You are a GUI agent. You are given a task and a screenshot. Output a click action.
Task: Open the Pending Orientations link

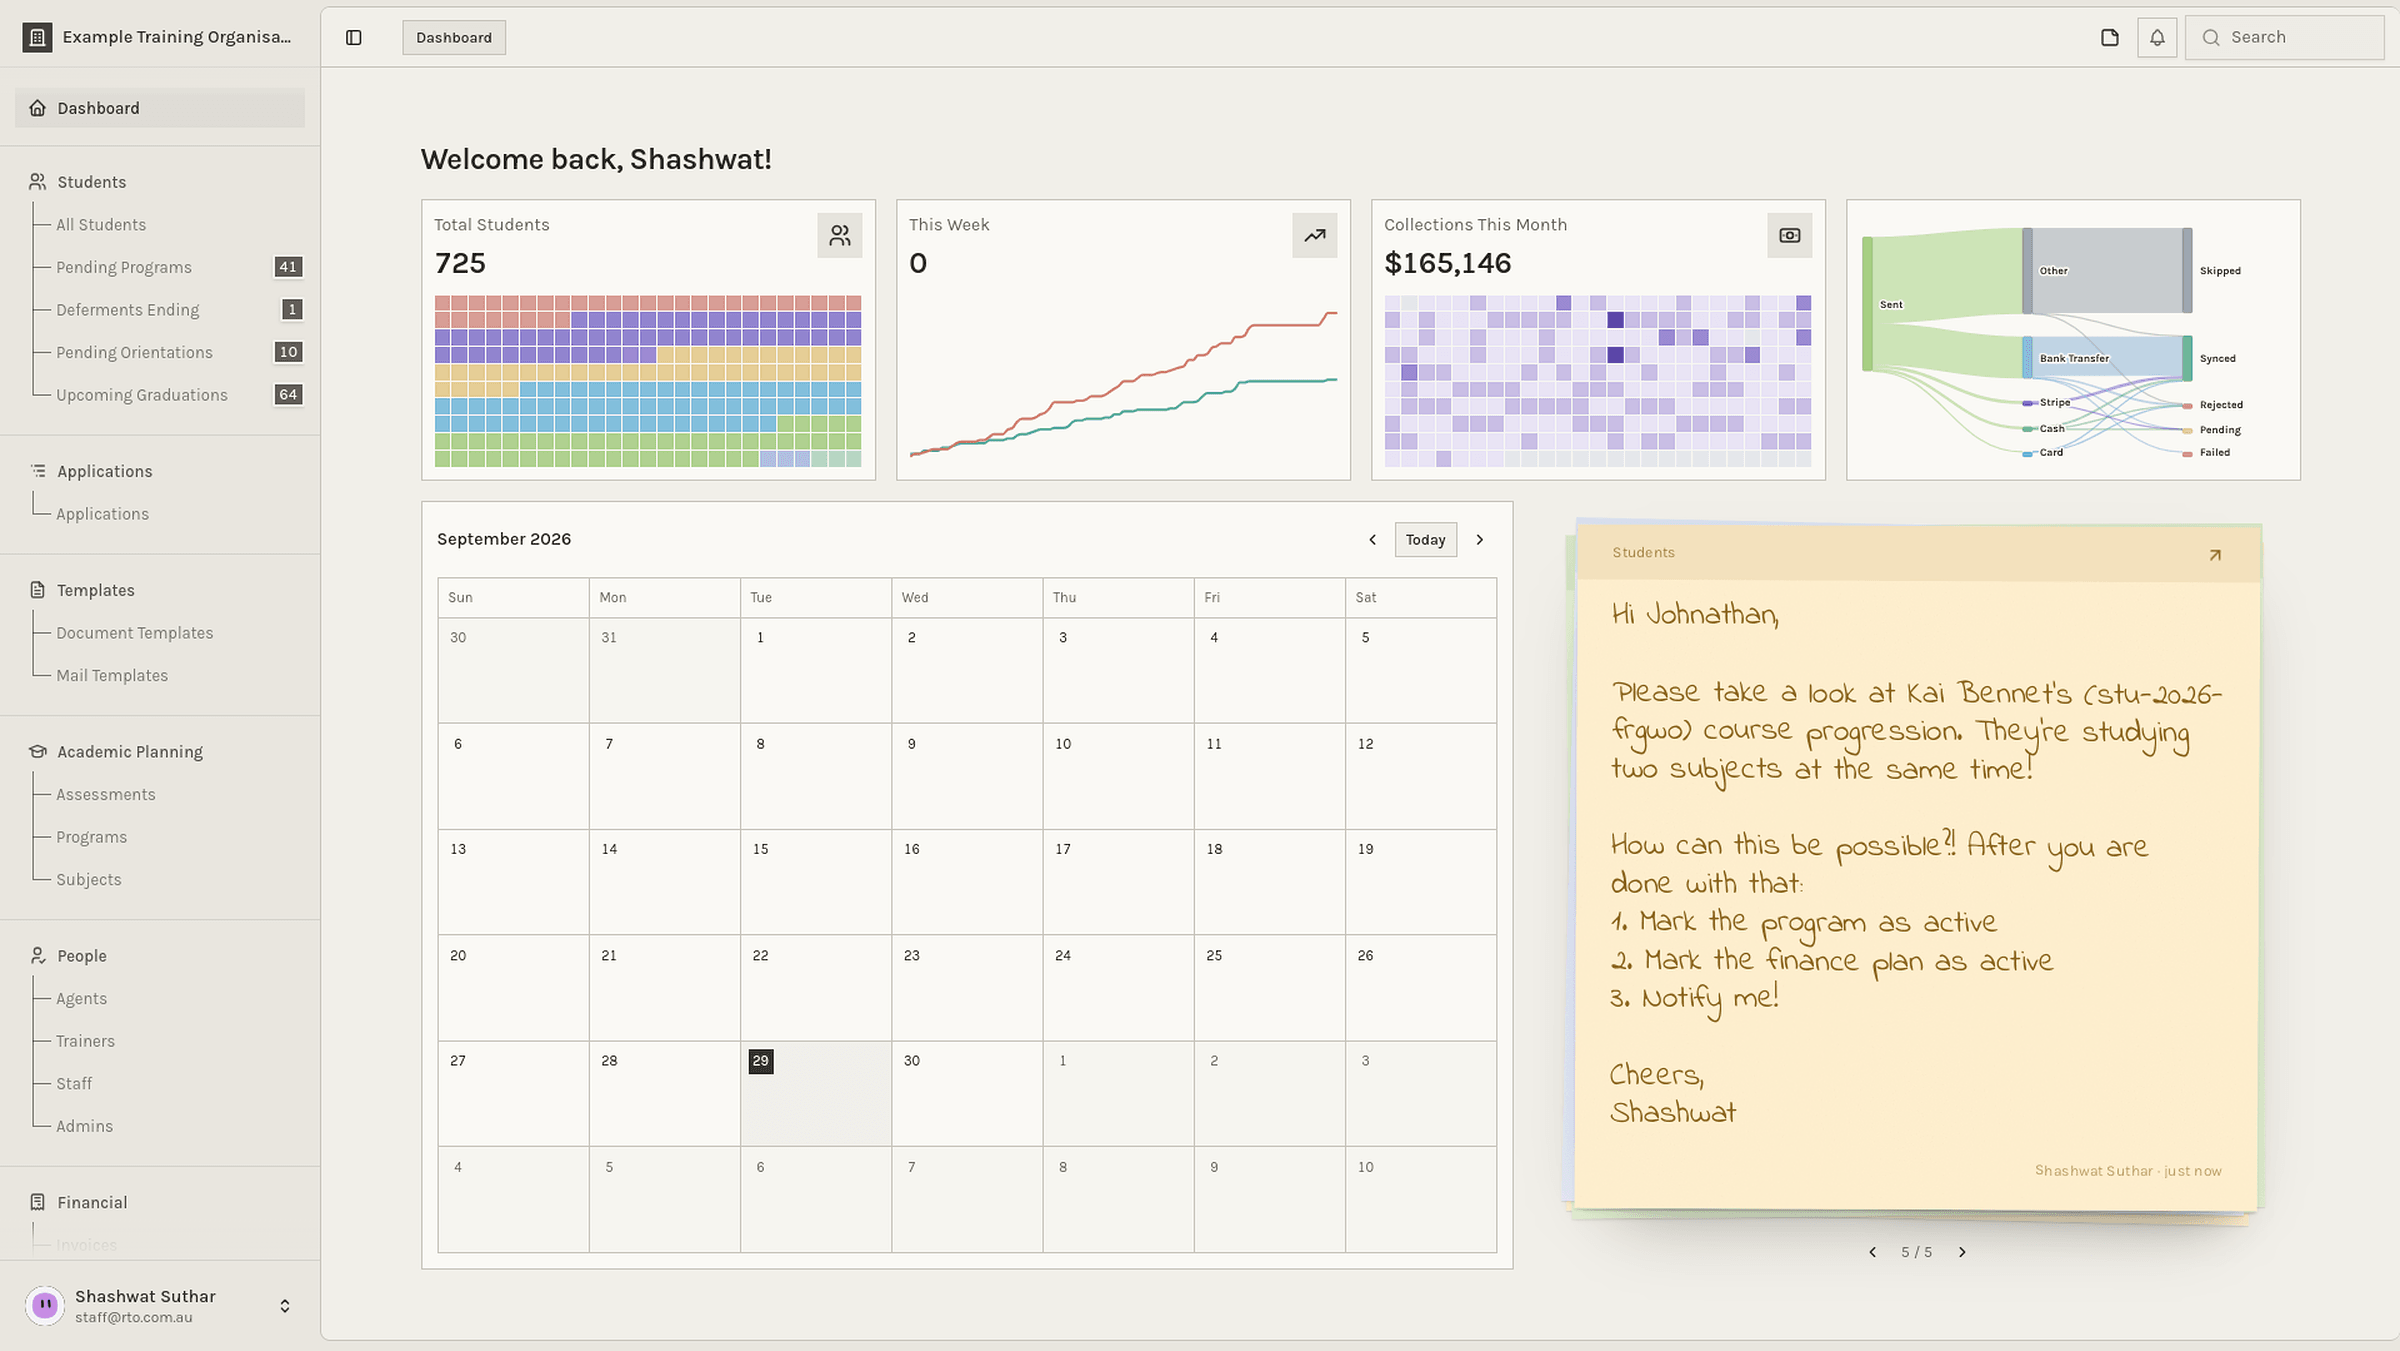[x=134, y=352]
